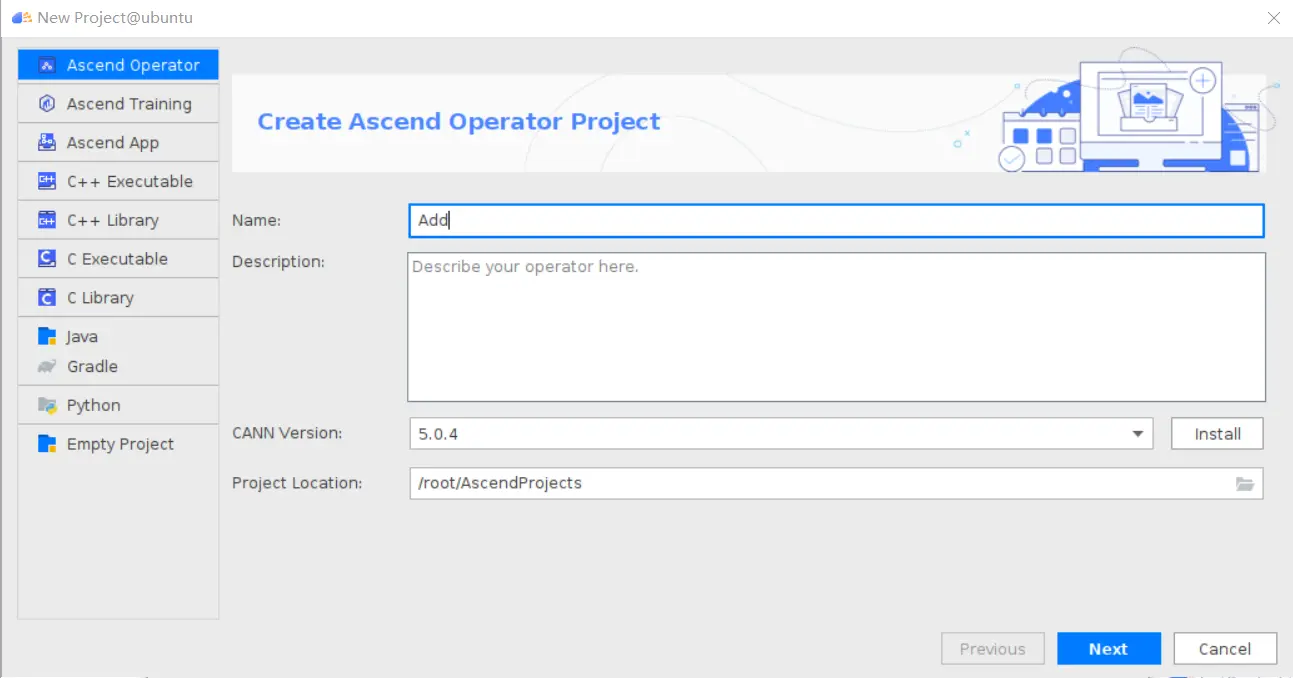This screenshot has height=678, width=1293.
Task: Click the Empty Project icon
Action: 46,444
